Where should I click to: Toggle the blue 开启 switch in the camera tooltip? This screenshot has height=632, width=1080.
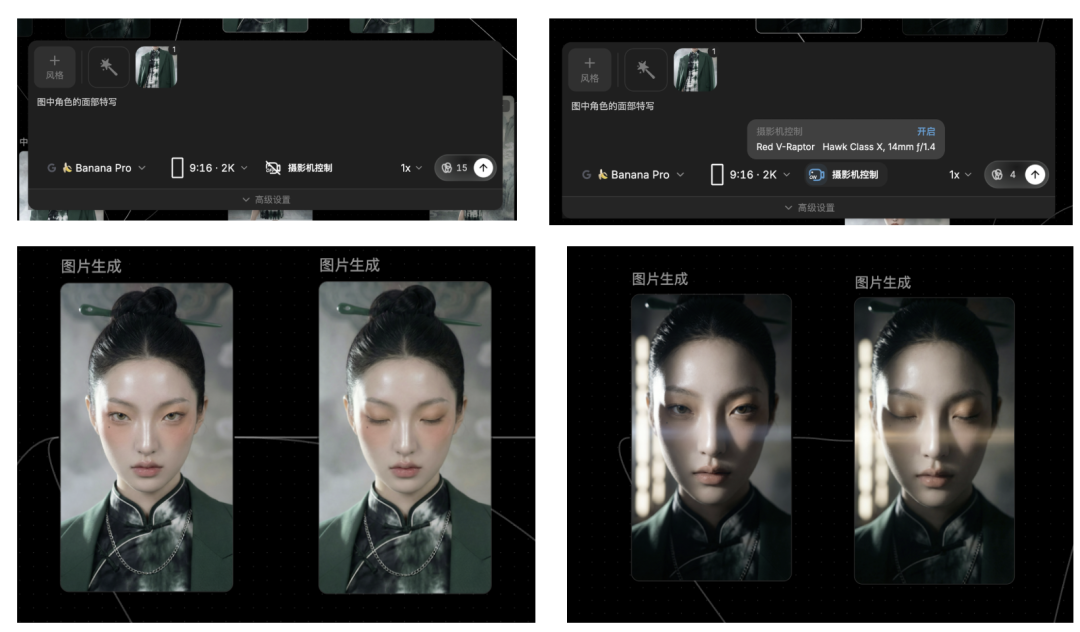point(925,132)
